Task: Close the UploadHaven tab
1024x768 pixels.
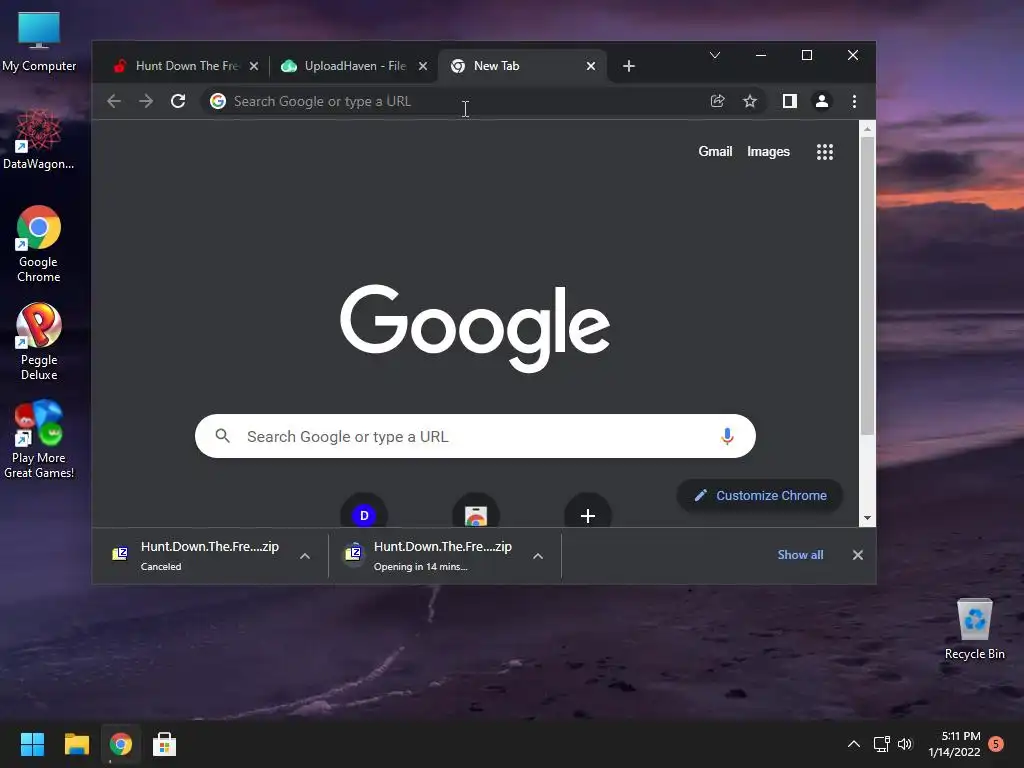Action: point(423,66)
